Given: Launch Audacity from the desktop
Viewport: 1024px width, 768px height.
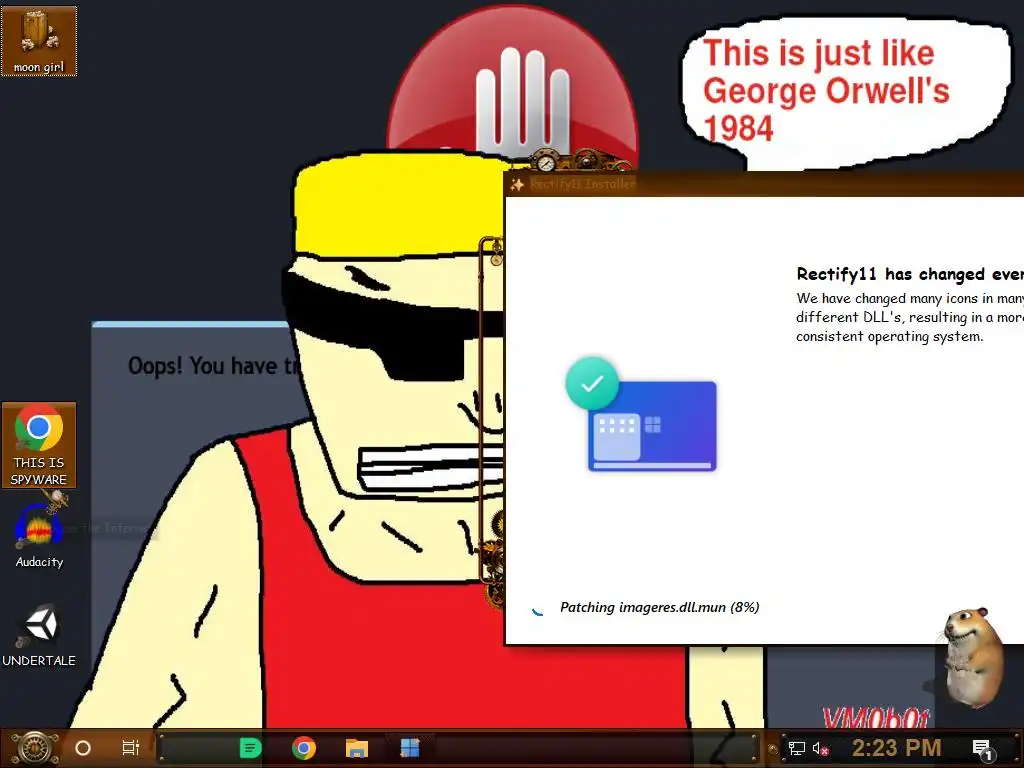Looking at the screenshot, I should [39, 537].
